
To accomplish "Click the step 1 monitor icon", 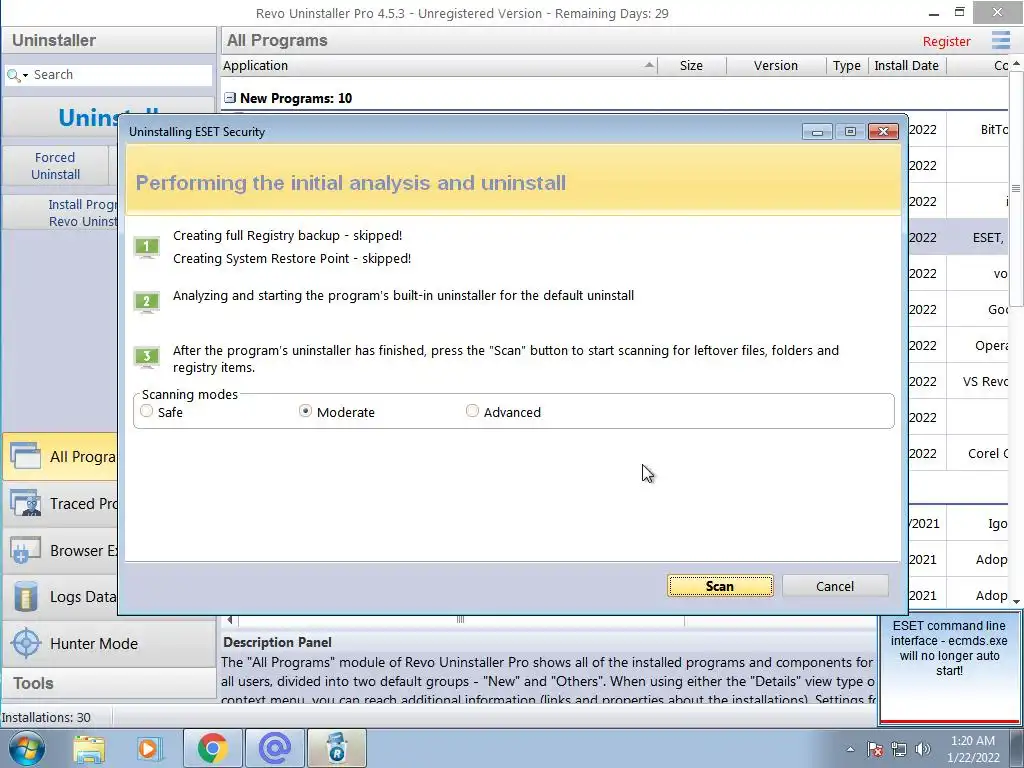I will pyautogui.click(x=147, y=248).
